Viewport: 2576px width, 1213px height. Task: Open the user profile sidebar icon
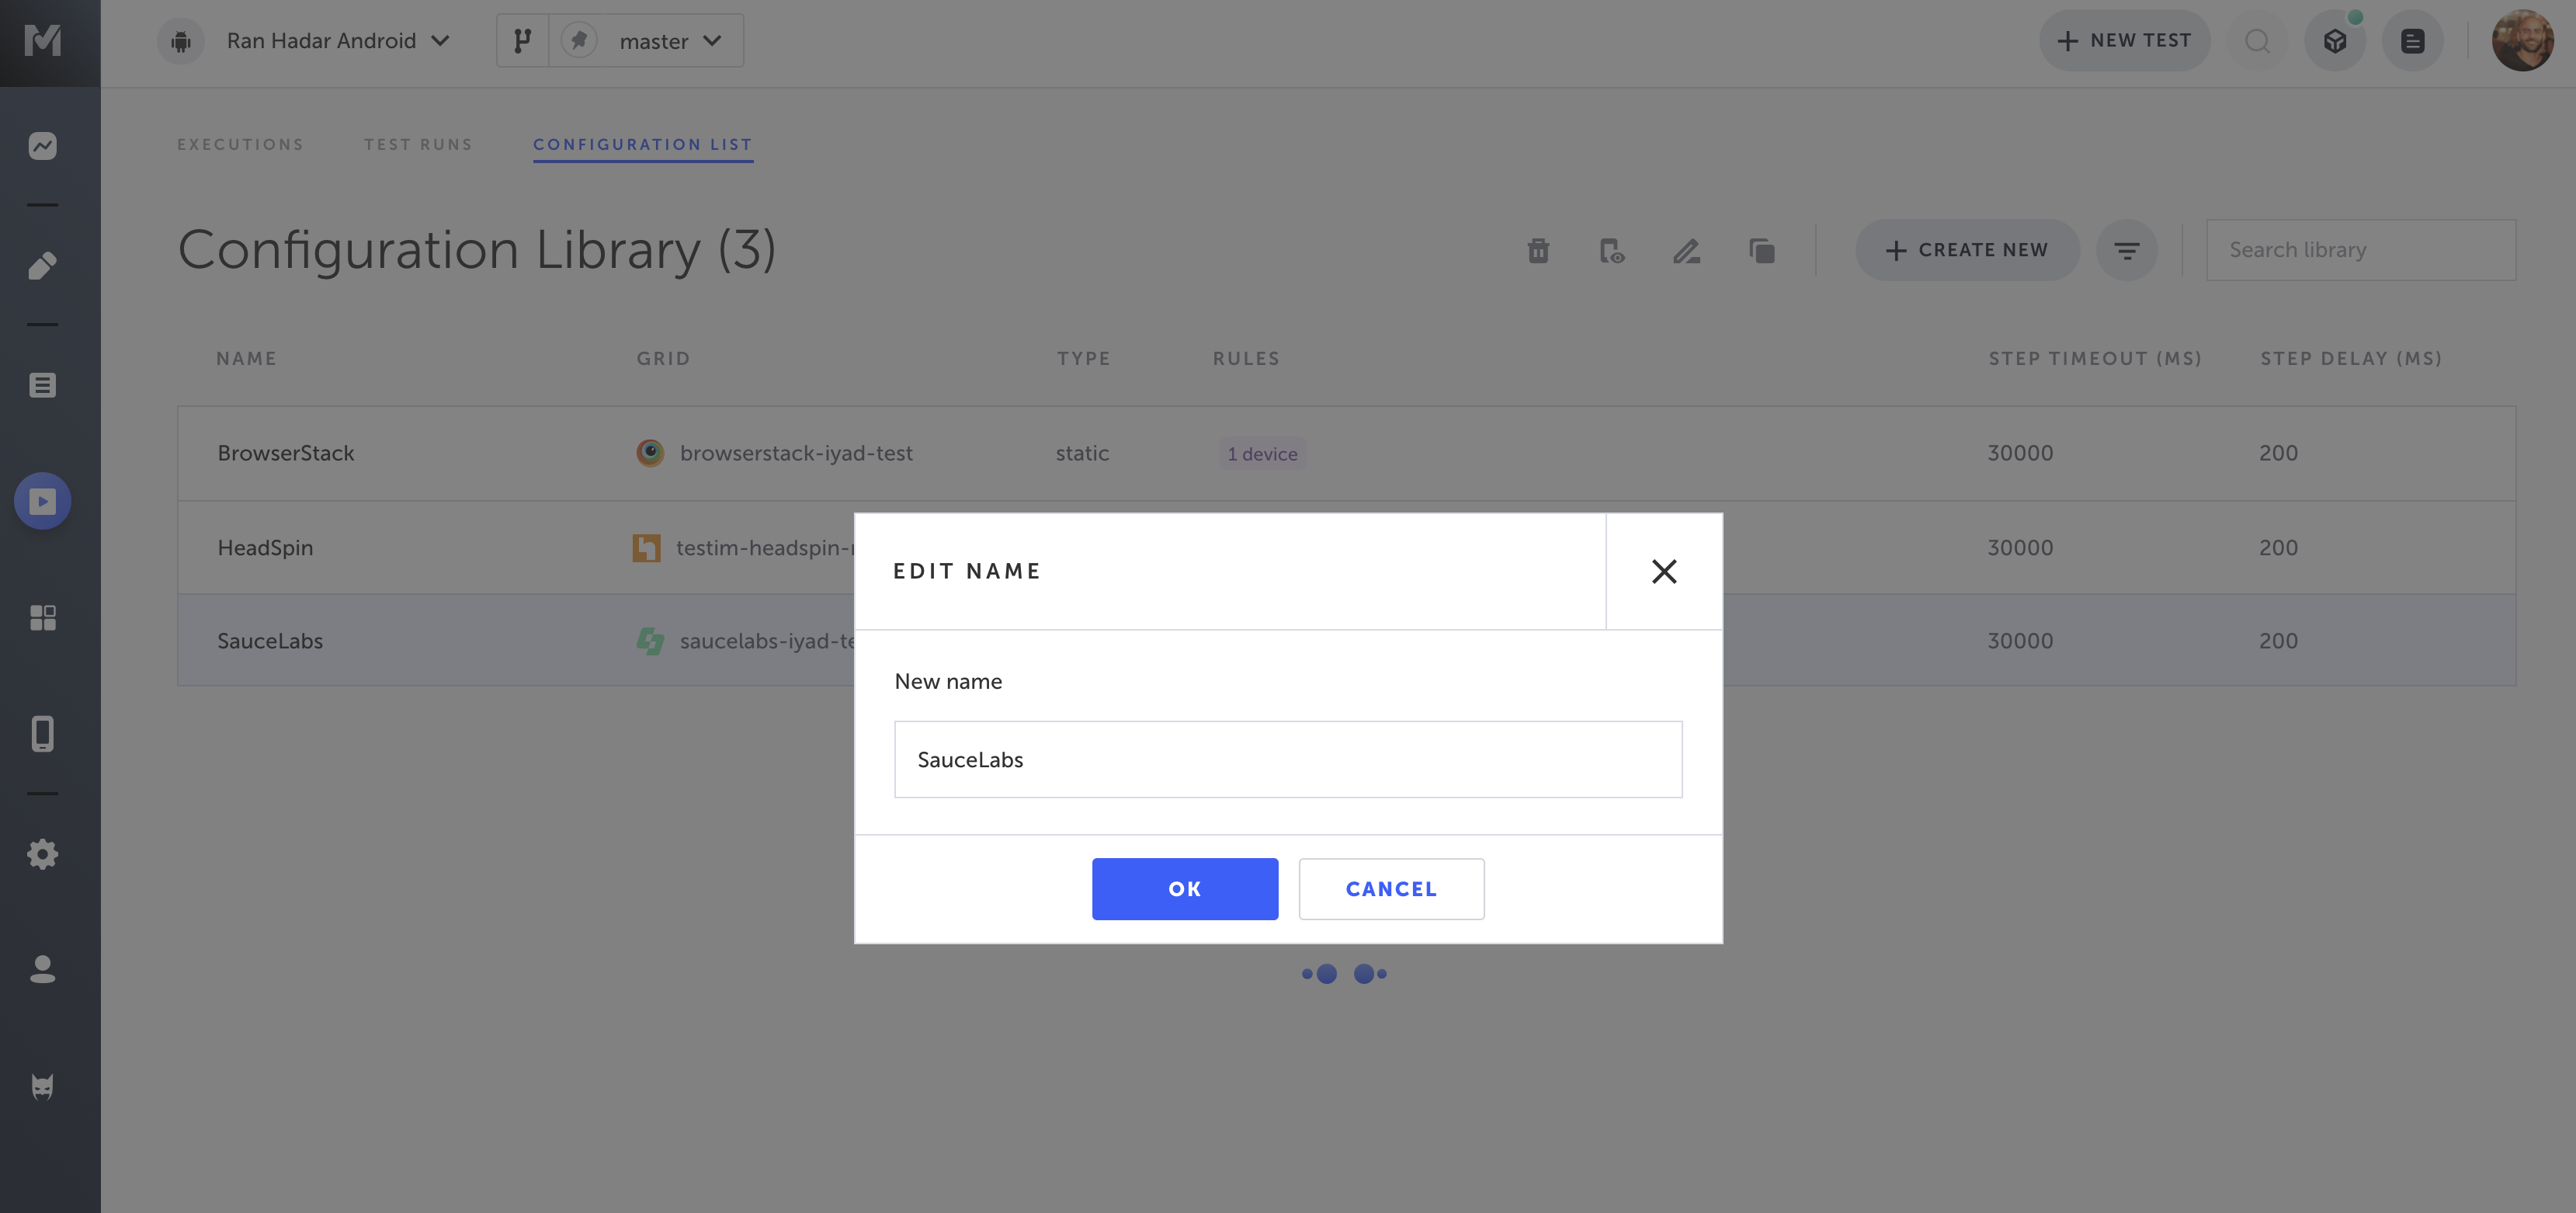tap(43, 969)
